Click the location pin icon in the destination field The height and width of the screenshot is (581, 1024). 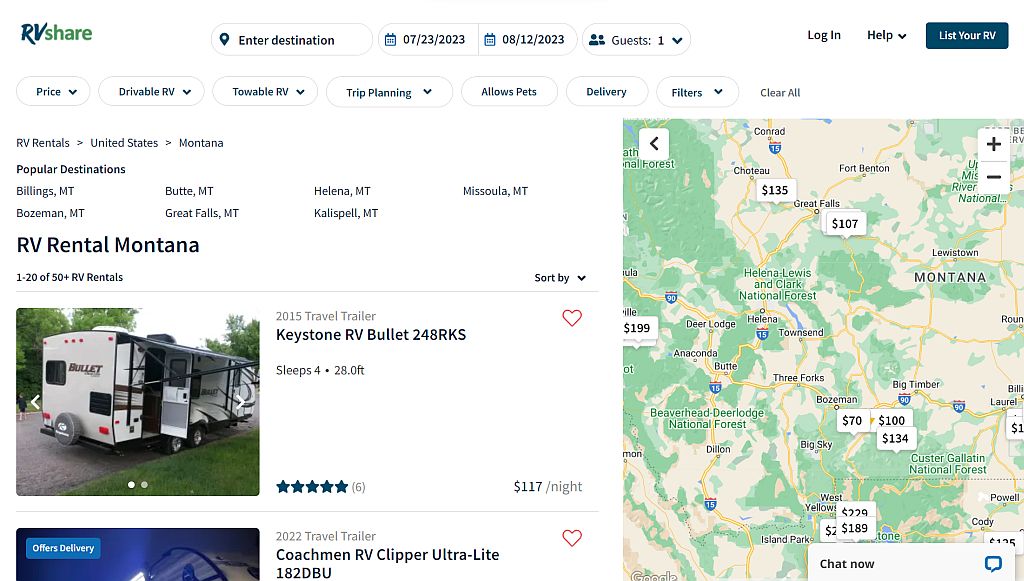click(224, 40)
